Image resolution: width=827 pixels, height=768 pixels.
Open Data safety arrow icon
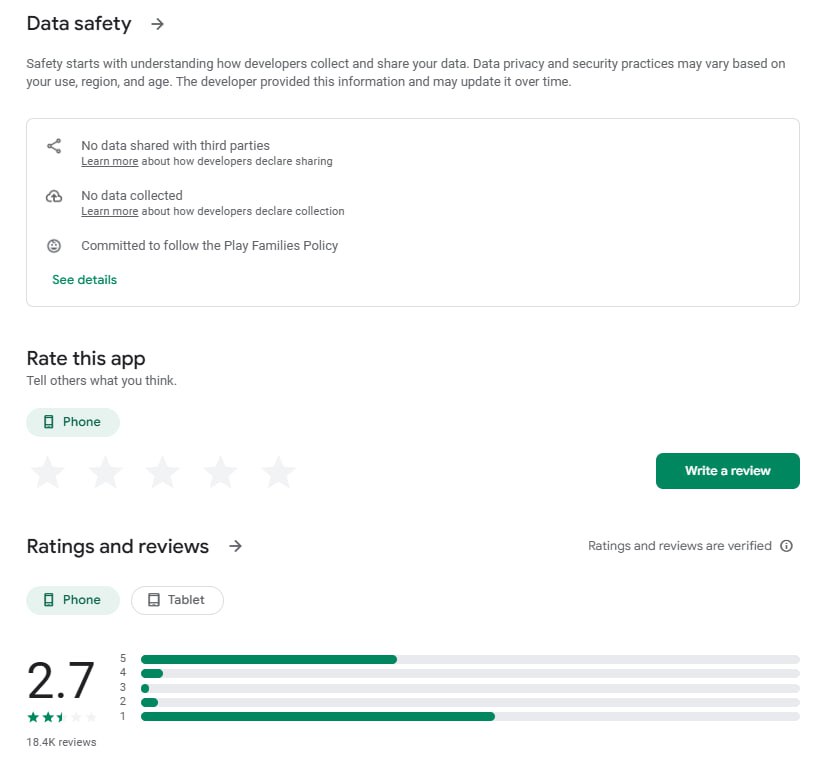[x=157, y=24]
